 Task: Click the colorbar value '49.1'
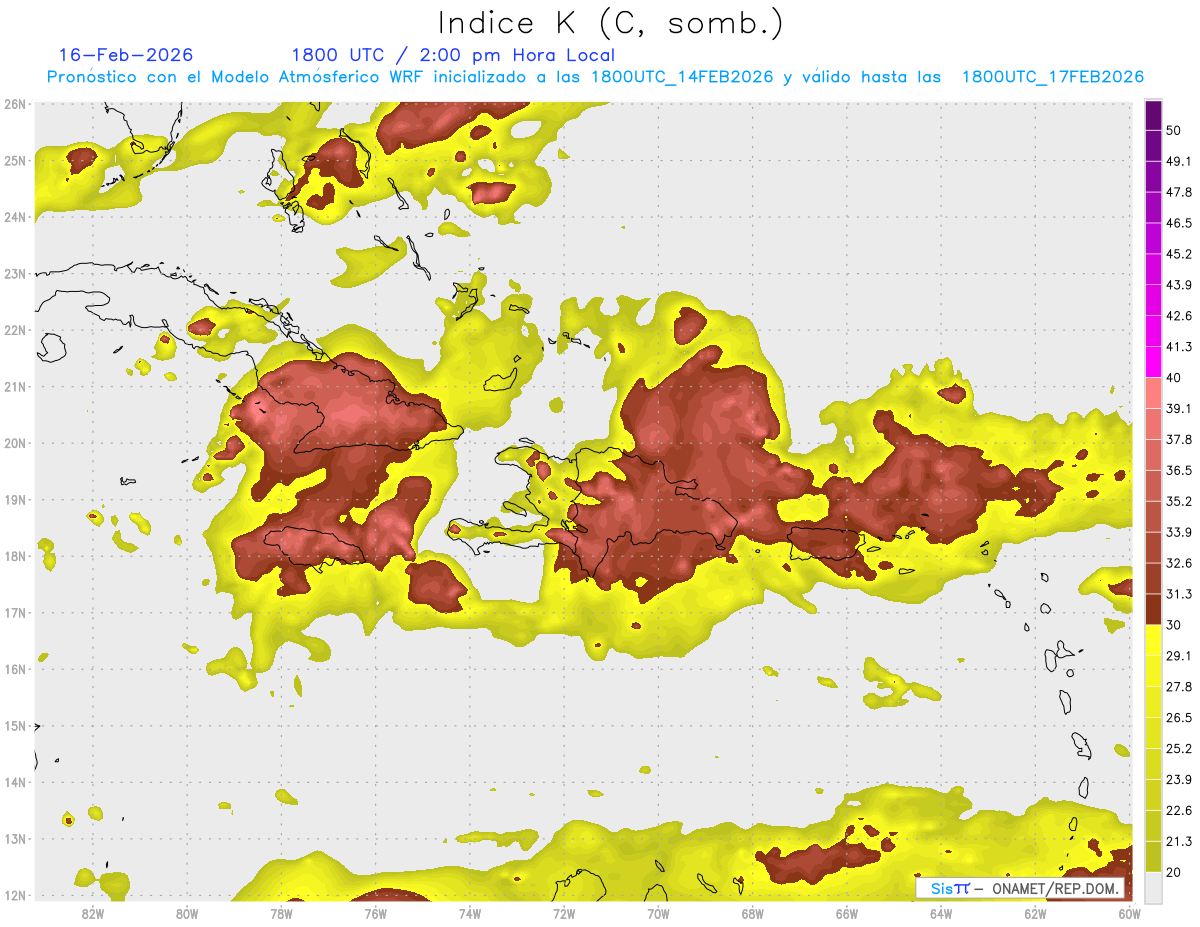[1179, 161]
